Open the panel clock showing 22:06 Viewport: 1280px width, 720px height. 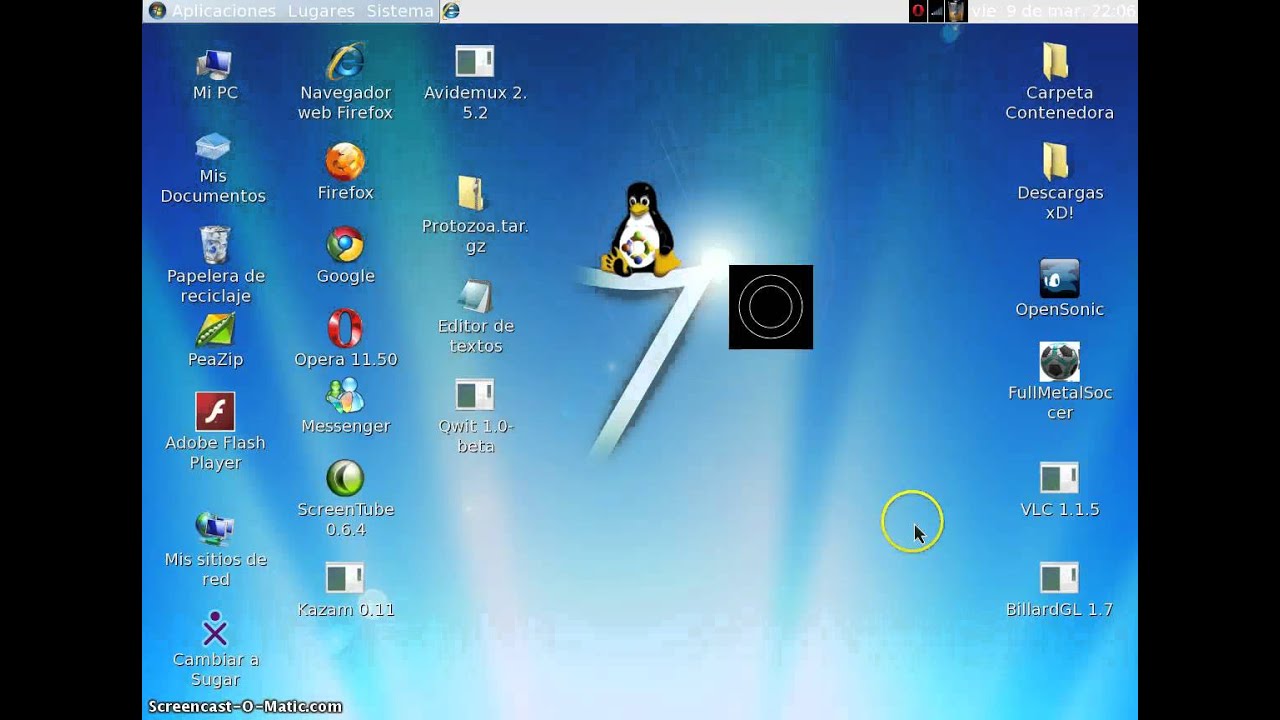(x=1054, y=11)
